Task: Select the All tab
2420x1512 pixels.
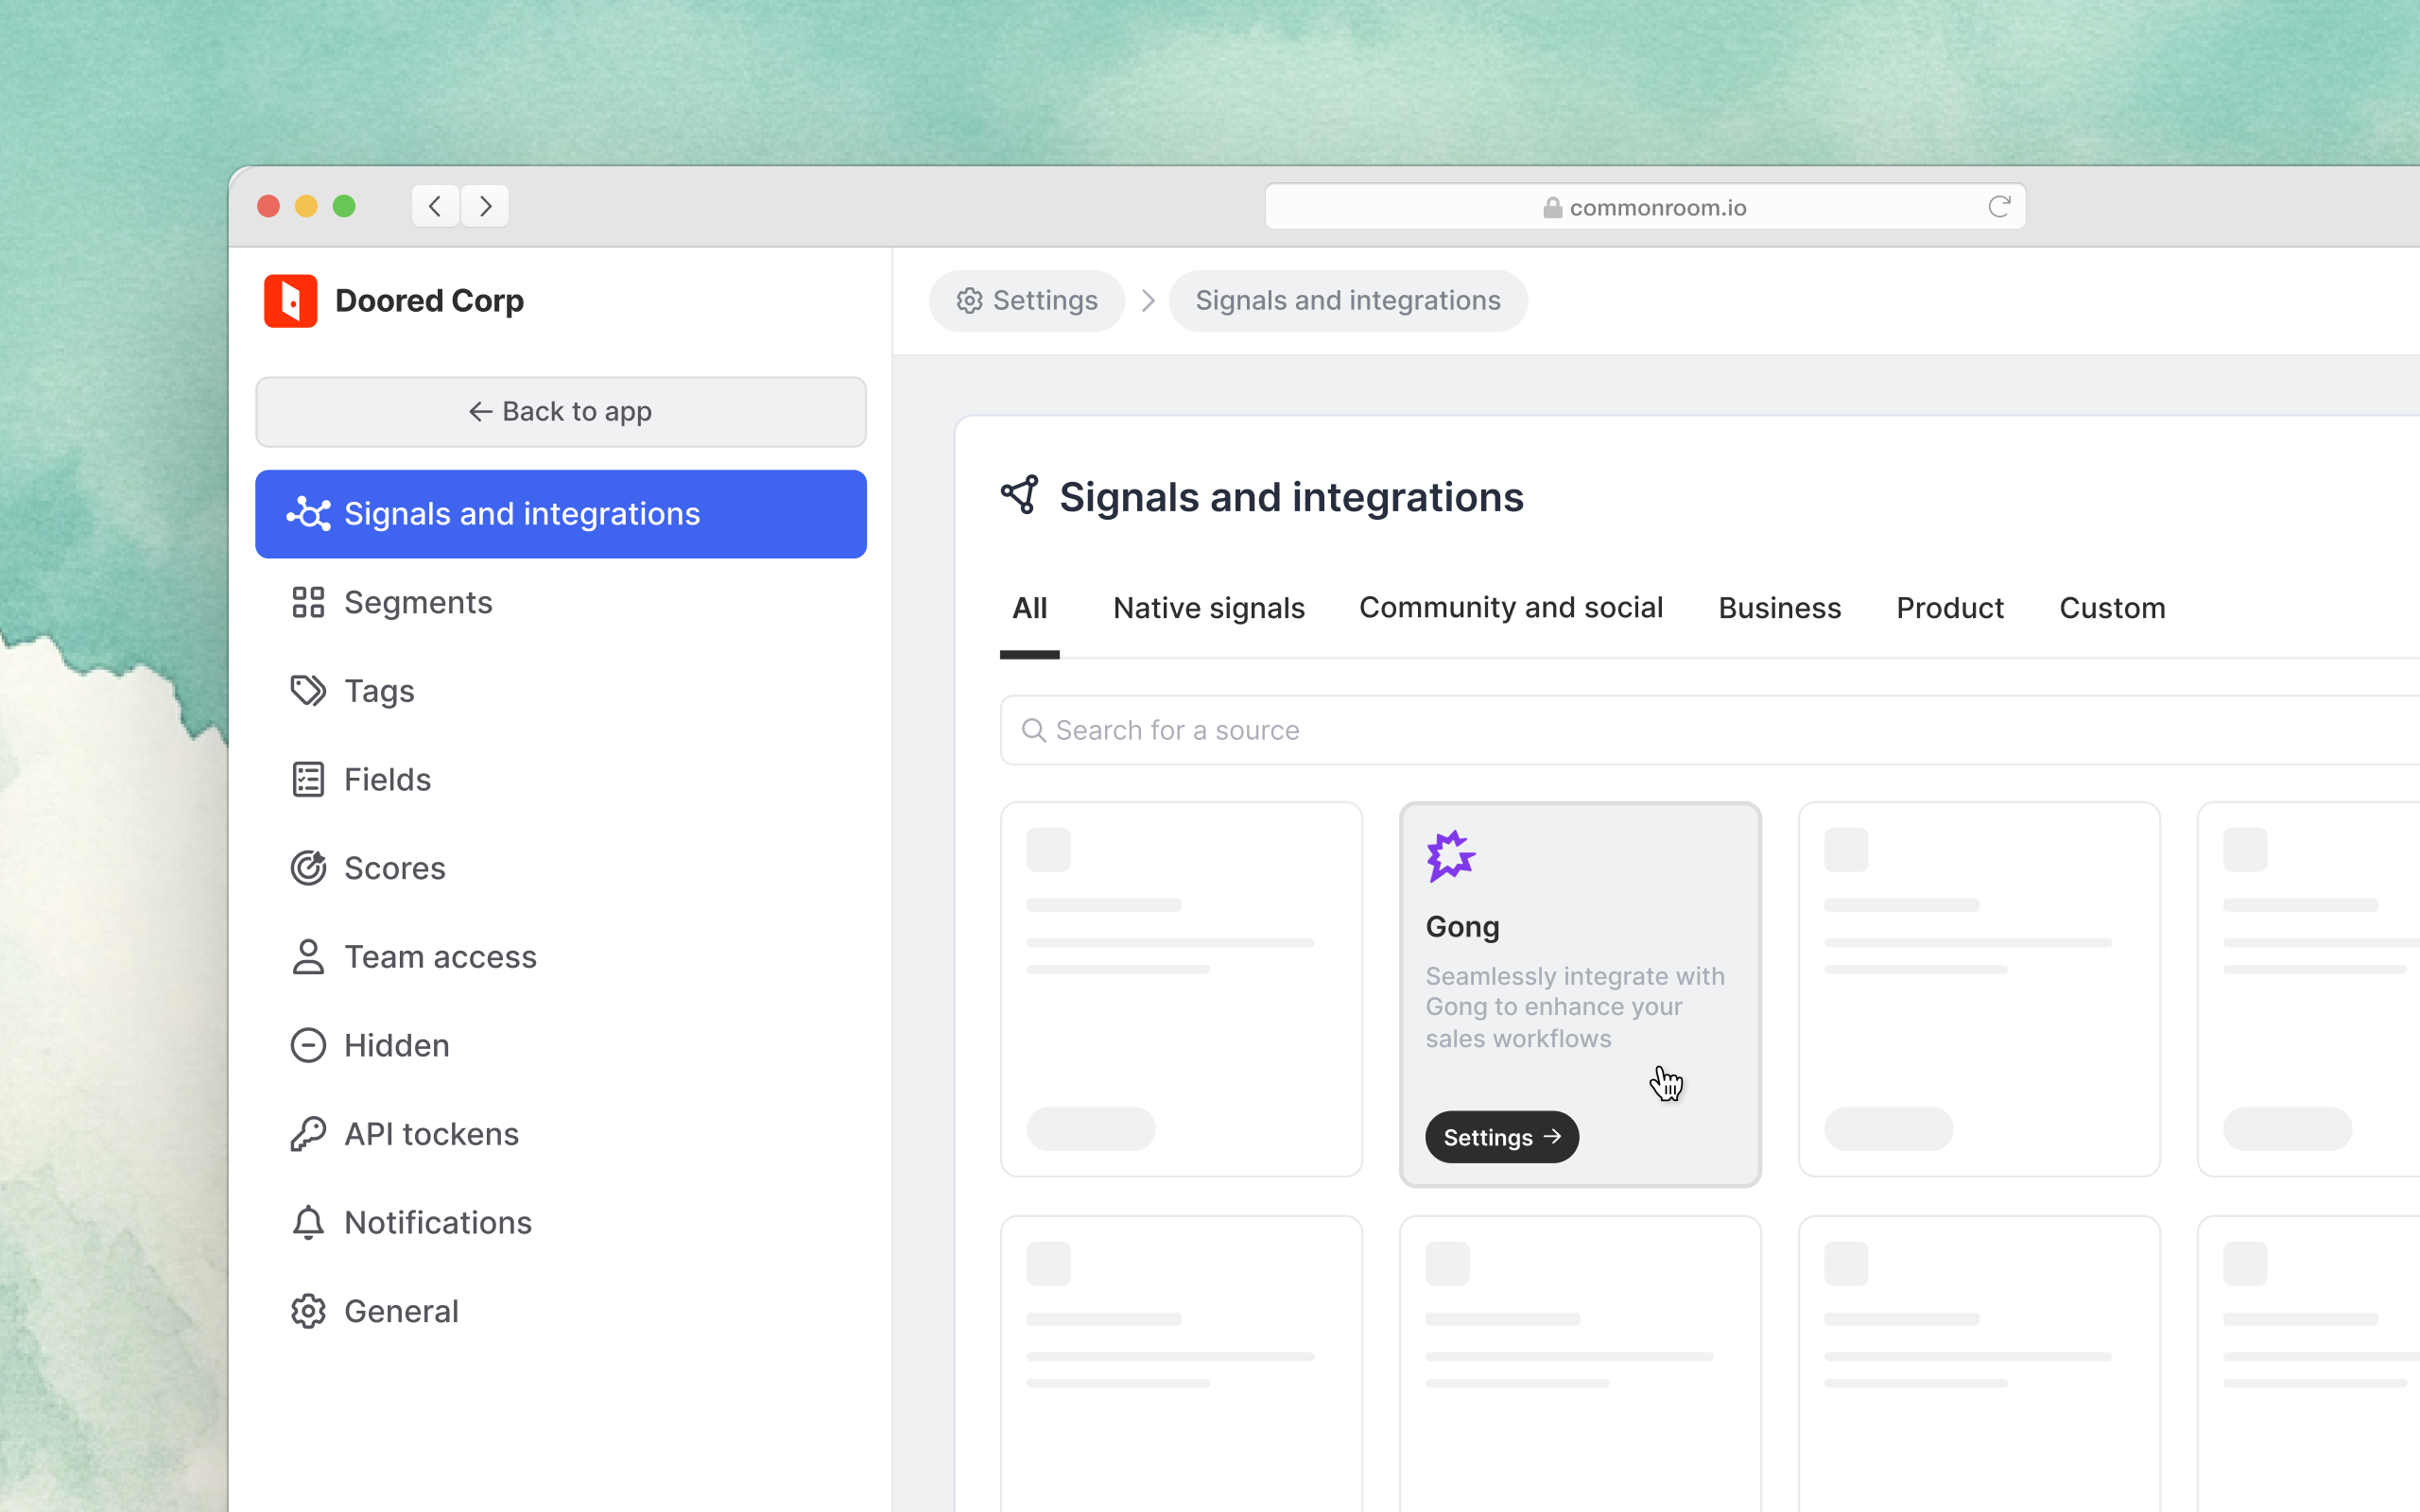Action: 1030,608
